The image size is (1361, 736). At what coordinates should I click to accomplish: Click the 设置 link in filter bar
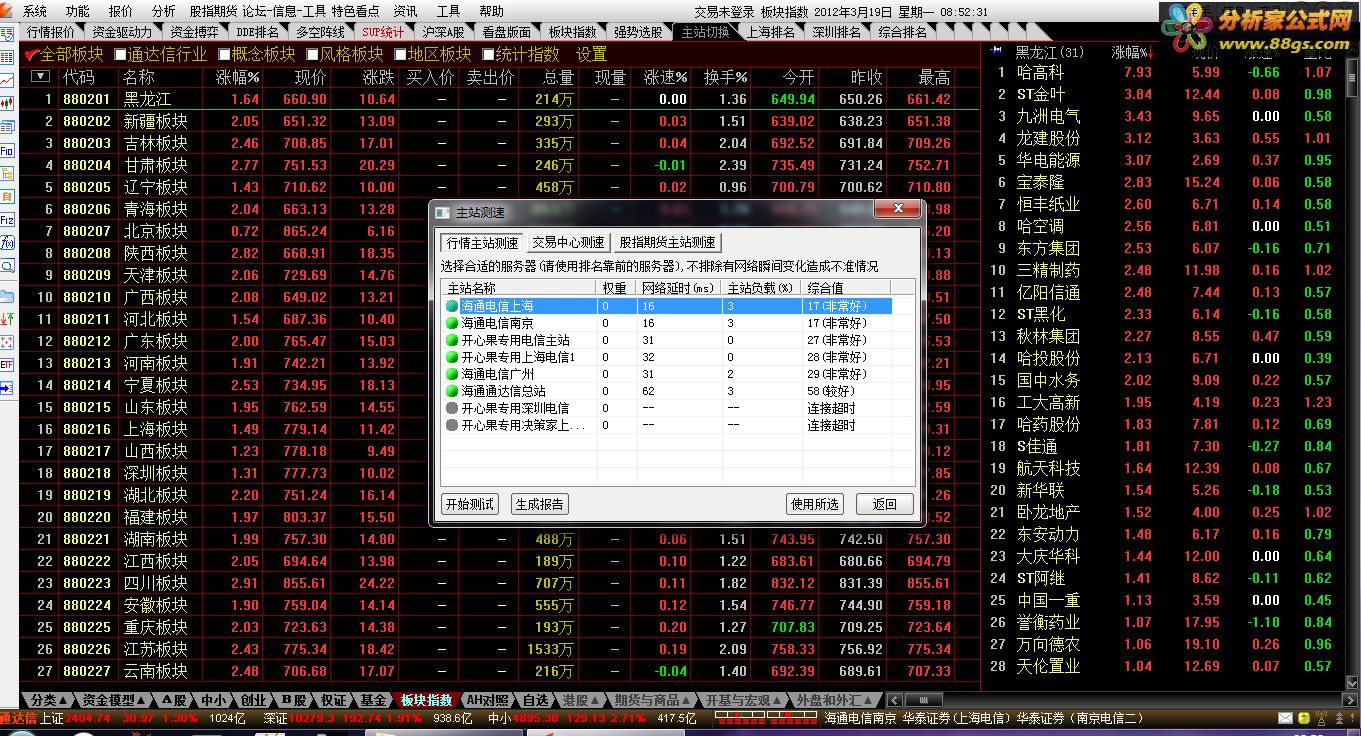[591, 54]
